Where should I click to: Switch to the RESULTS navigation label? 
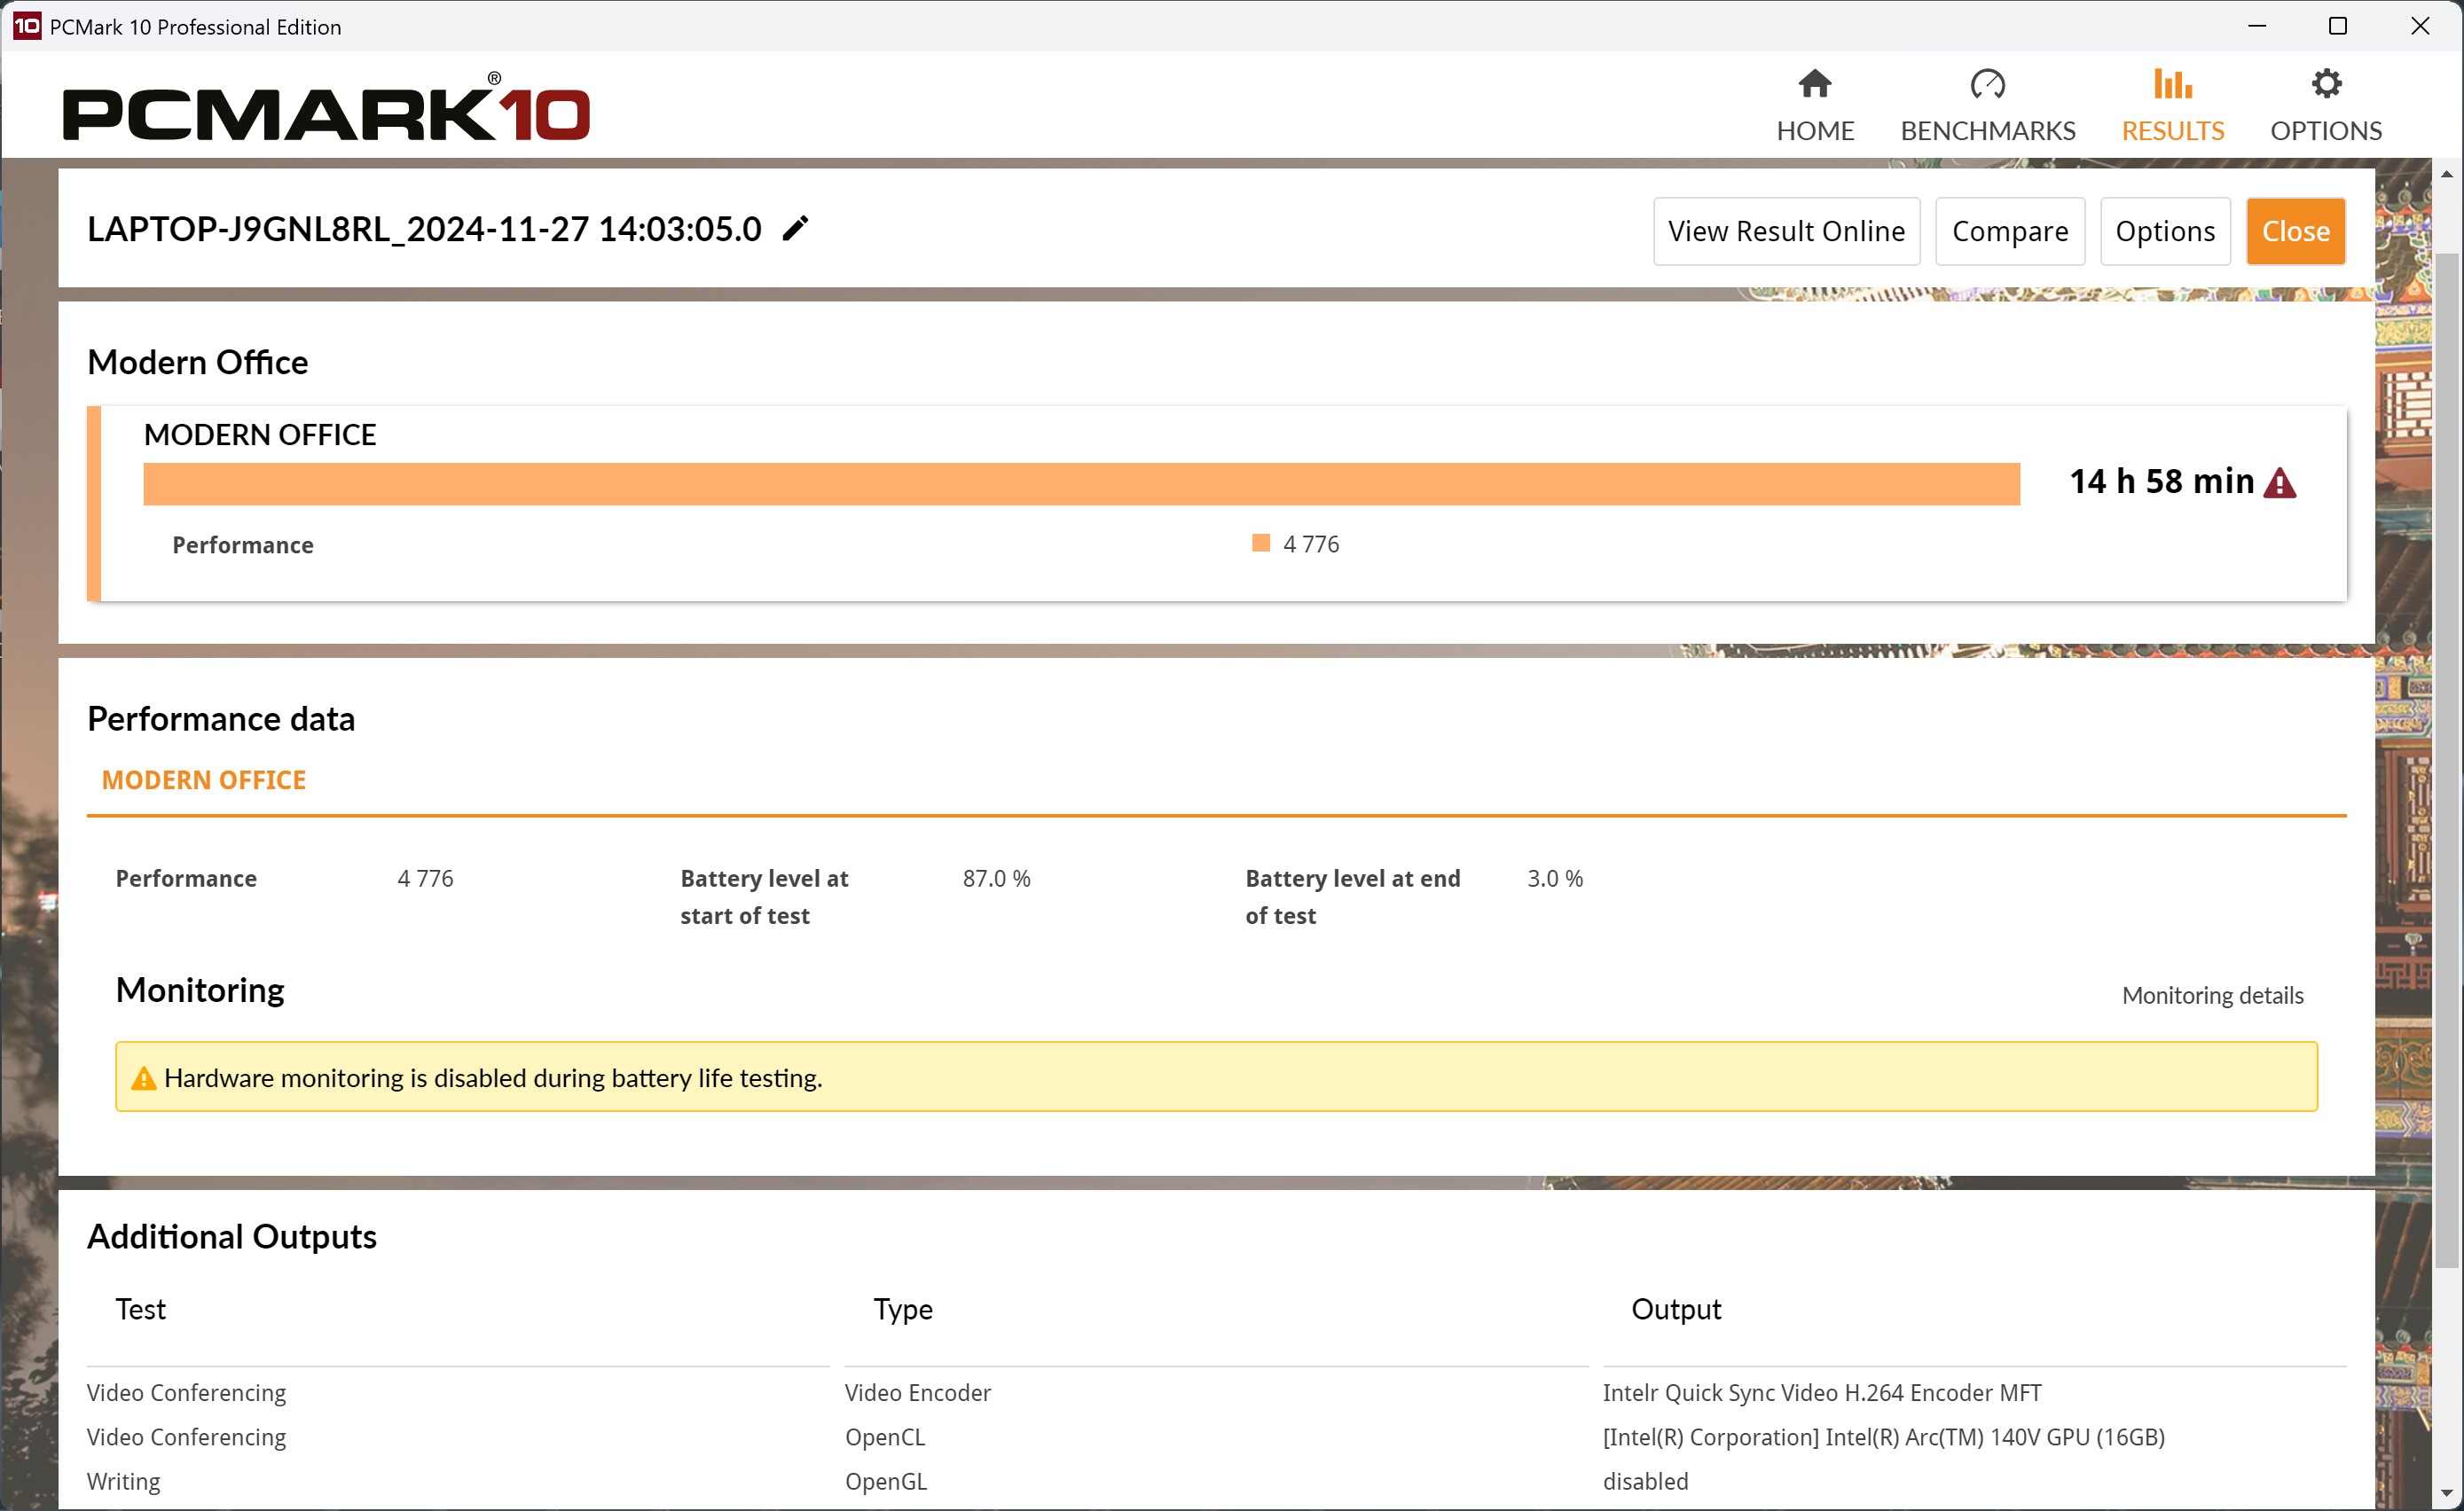pyautogui.click(x=2172, y=131)
